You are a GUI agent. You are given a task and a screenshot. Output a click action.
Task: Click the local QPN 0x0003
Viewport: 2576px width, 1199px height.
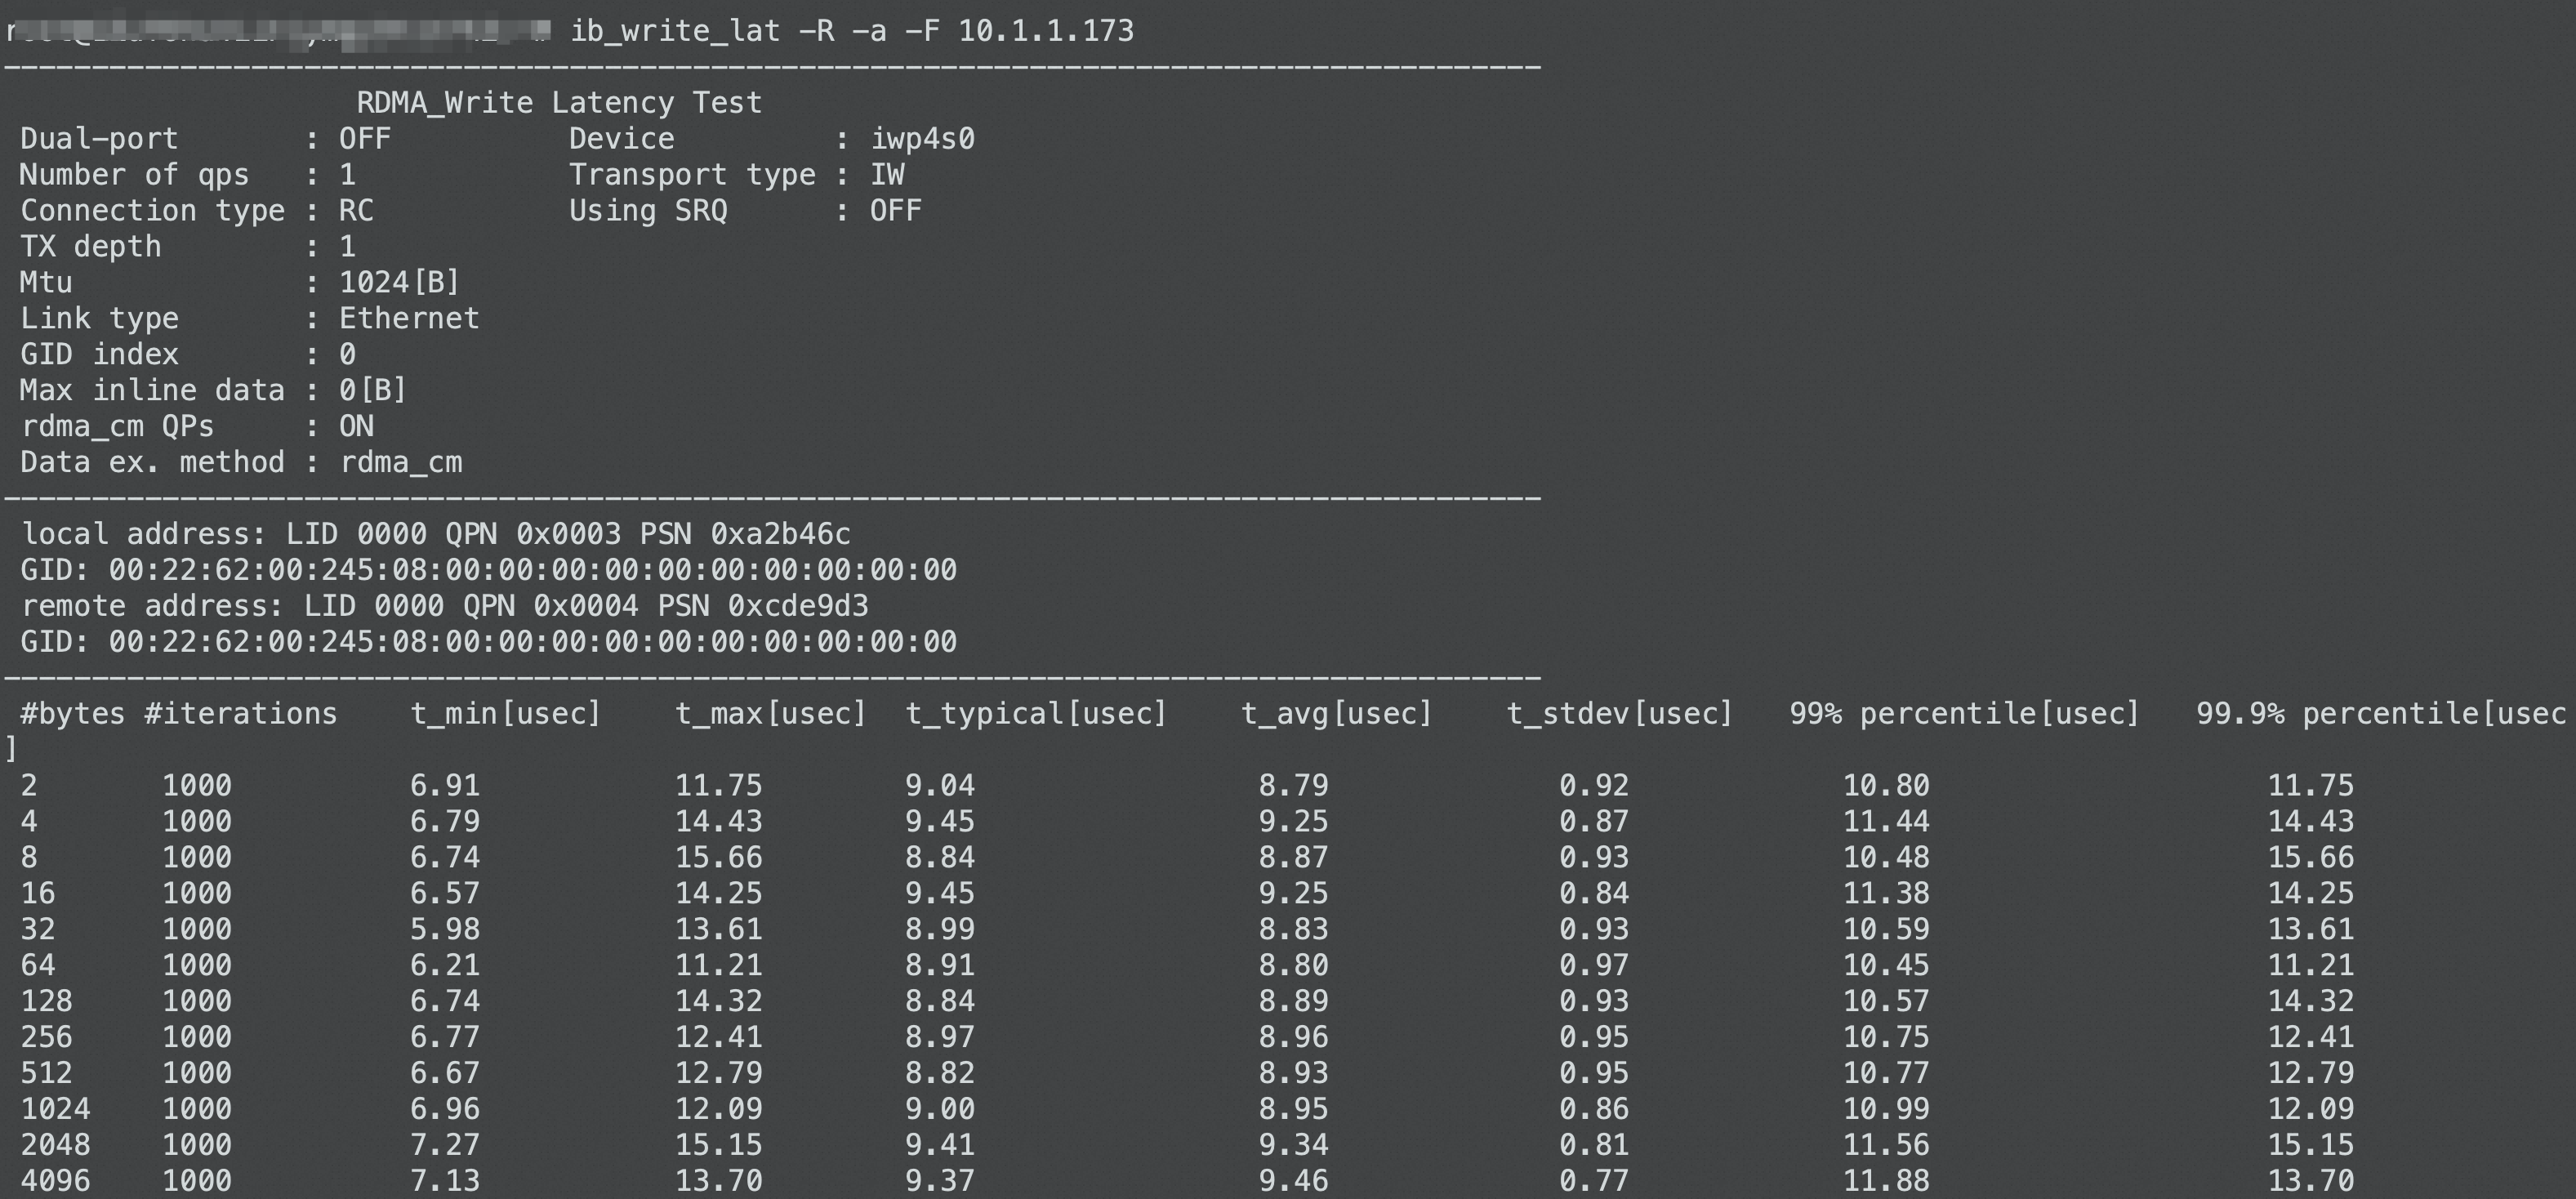coord(568,535)
